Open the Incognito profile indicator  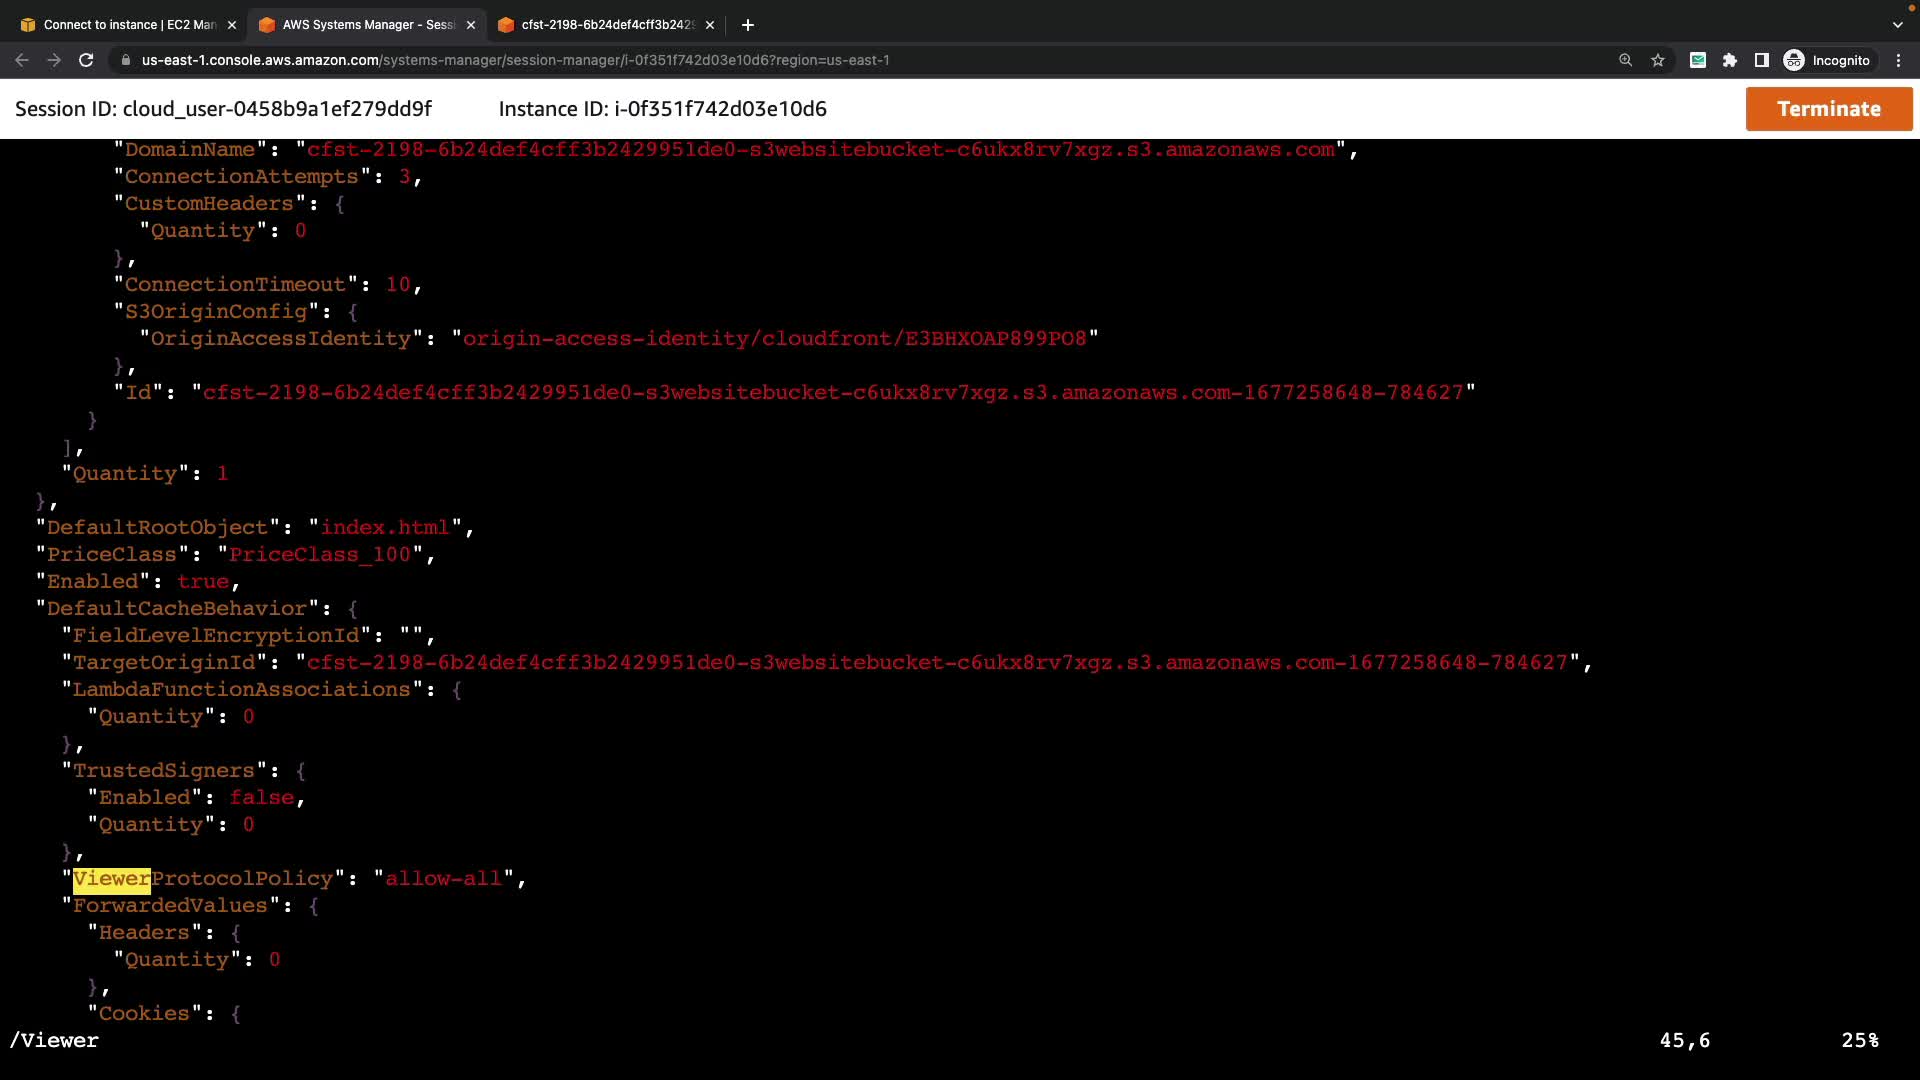(x=1828, y=60)
